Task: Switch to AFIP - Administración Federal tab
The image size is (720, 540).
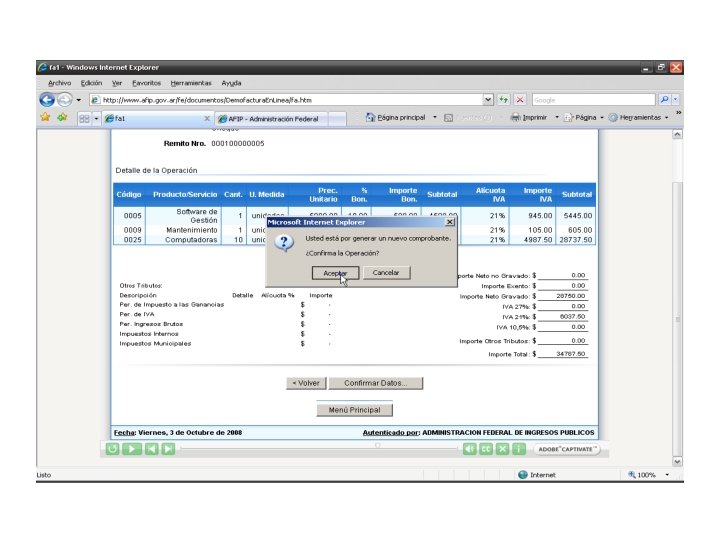Action: click(x=272, y=119)
